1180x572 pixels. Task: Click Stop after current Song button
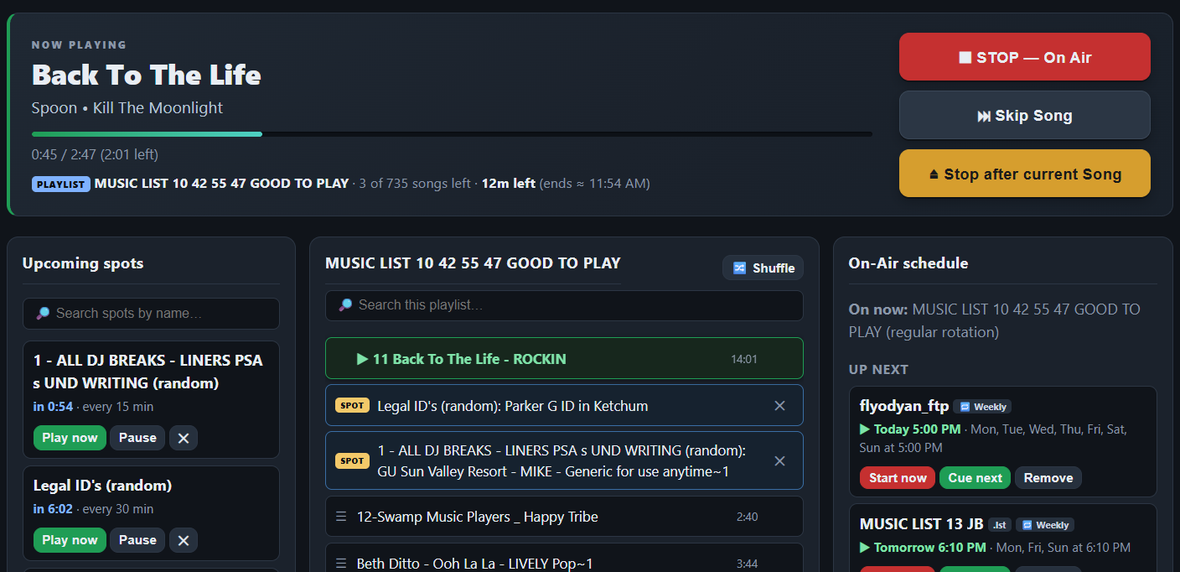(x=1024, y=173)
